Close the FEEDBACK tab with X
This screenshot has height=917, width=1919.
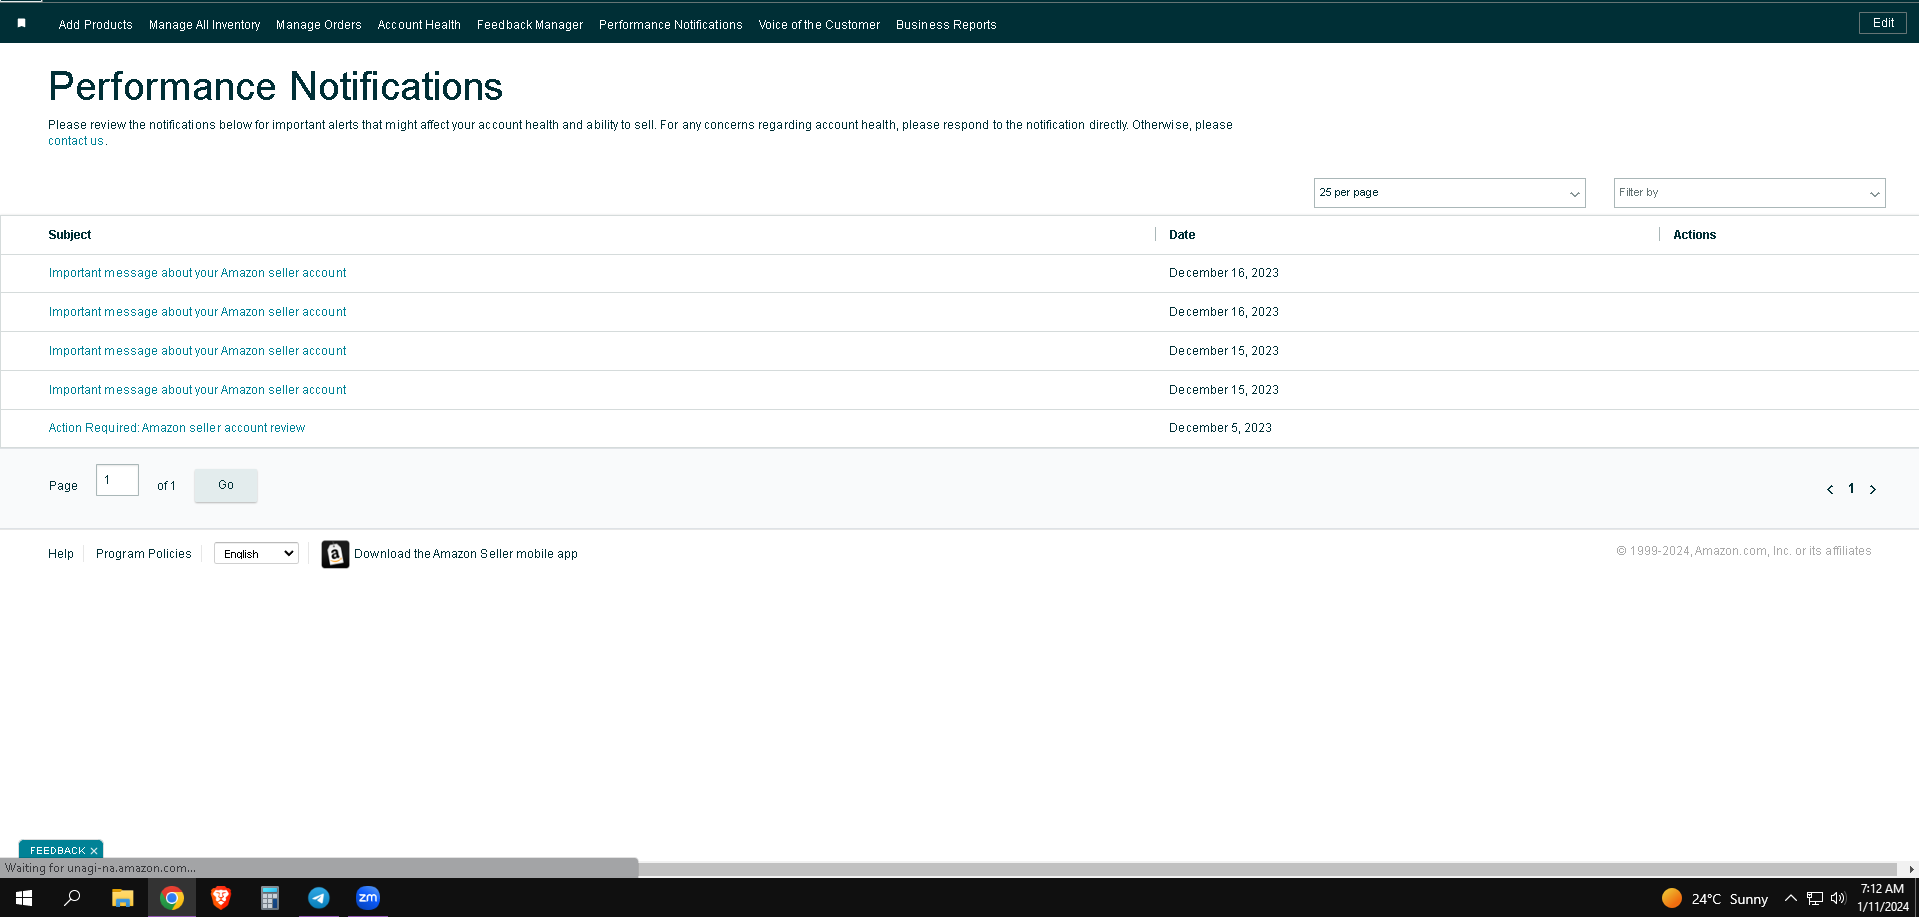94,851
